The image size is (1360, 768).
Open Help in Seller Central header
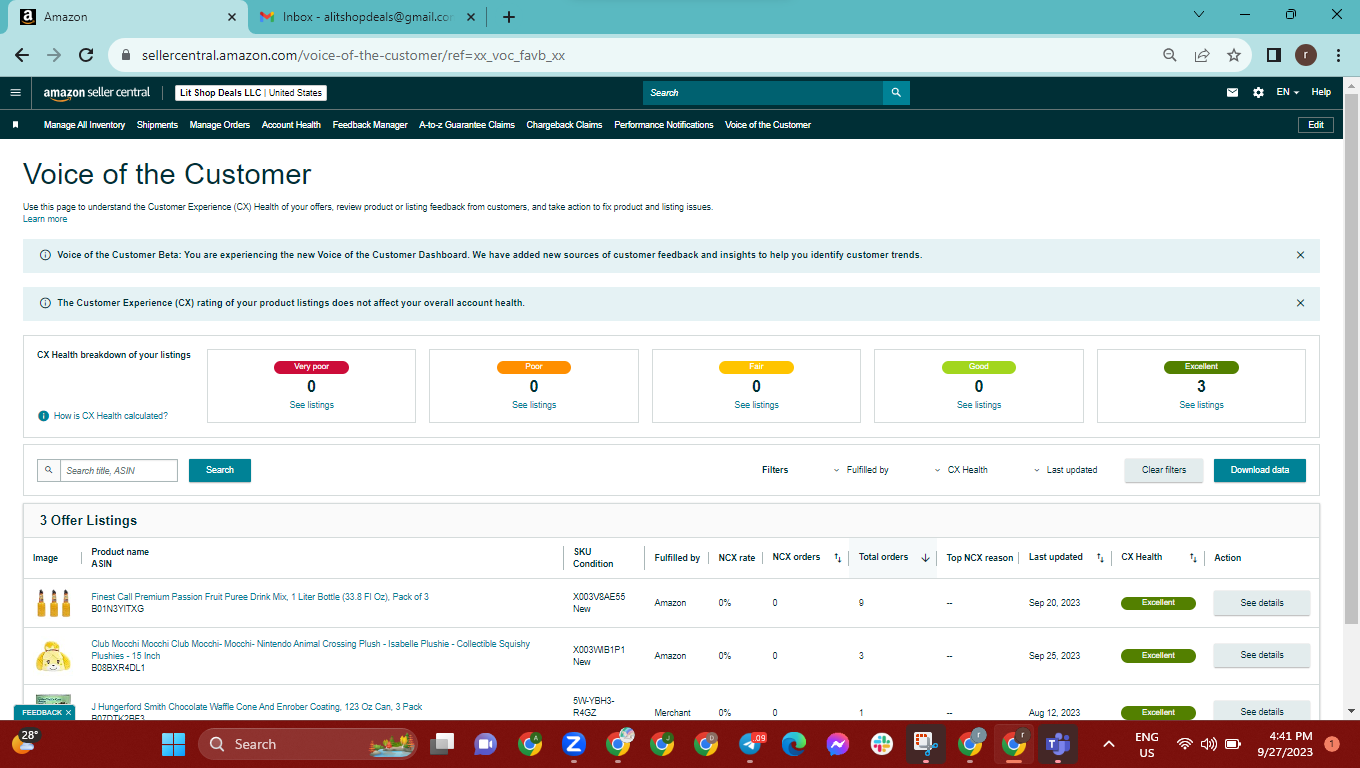coord(1321,92)
